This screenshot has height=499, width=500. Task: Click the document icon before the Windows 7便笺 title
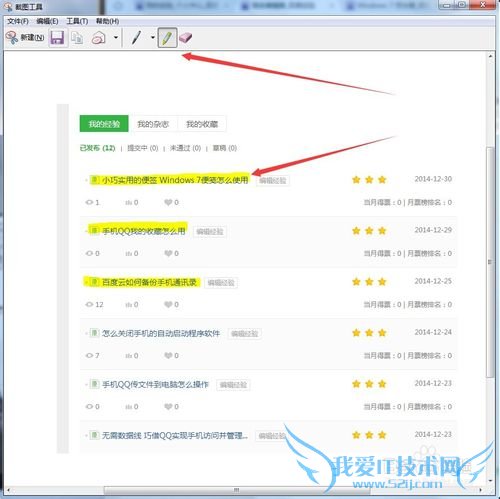[x=94, y=180]
